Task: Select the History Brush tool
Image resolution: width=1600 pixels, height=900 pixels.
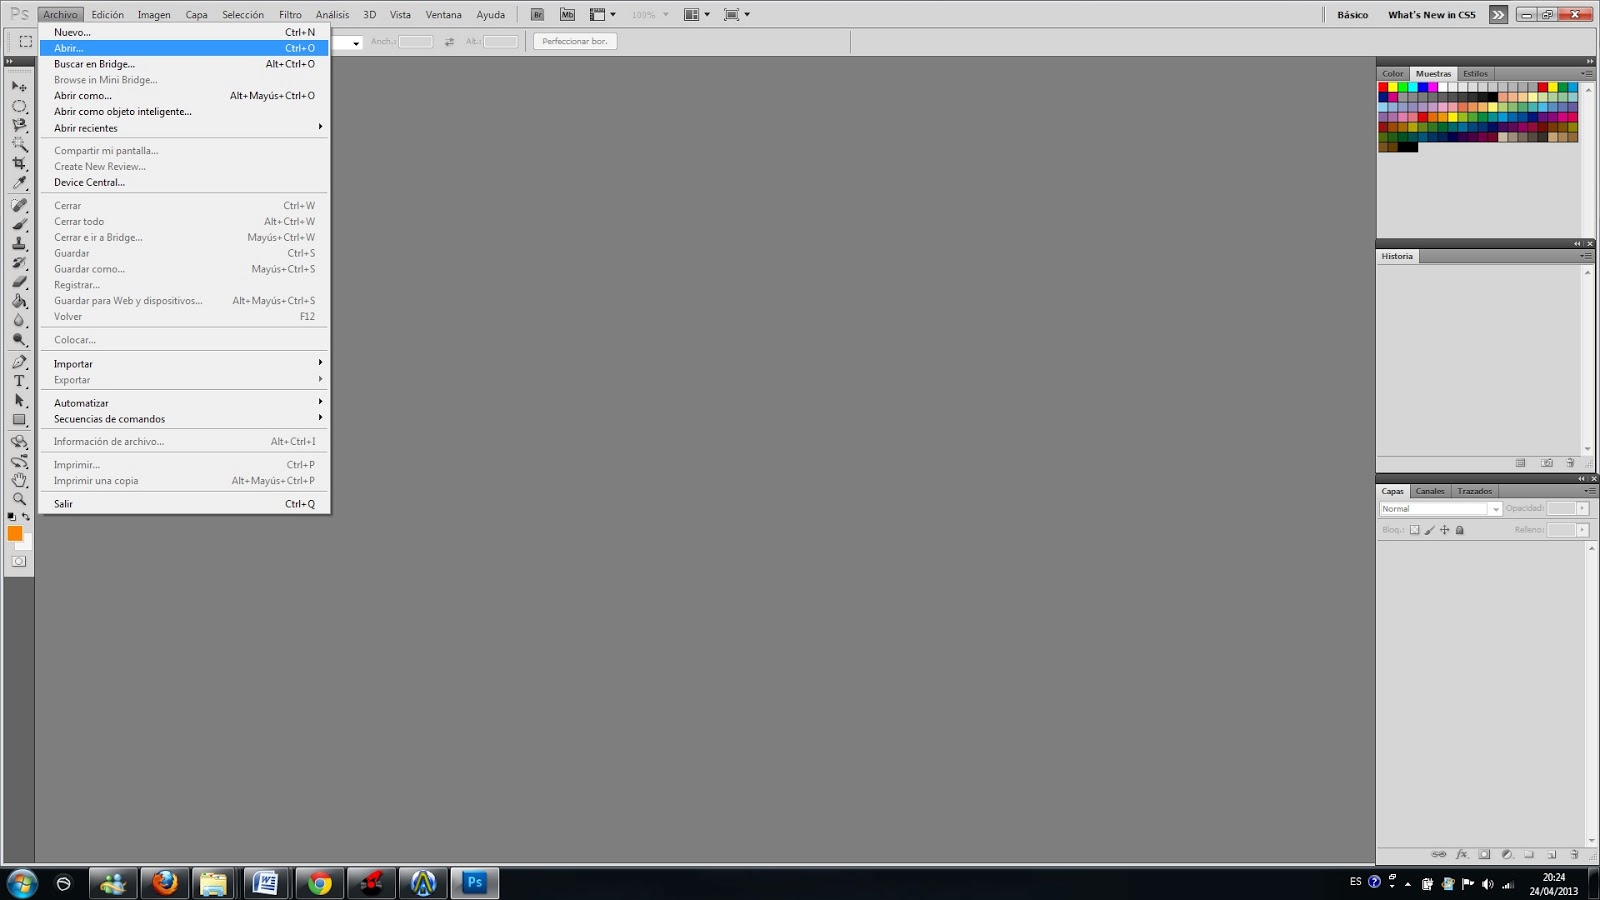Action: coord(19,263)
